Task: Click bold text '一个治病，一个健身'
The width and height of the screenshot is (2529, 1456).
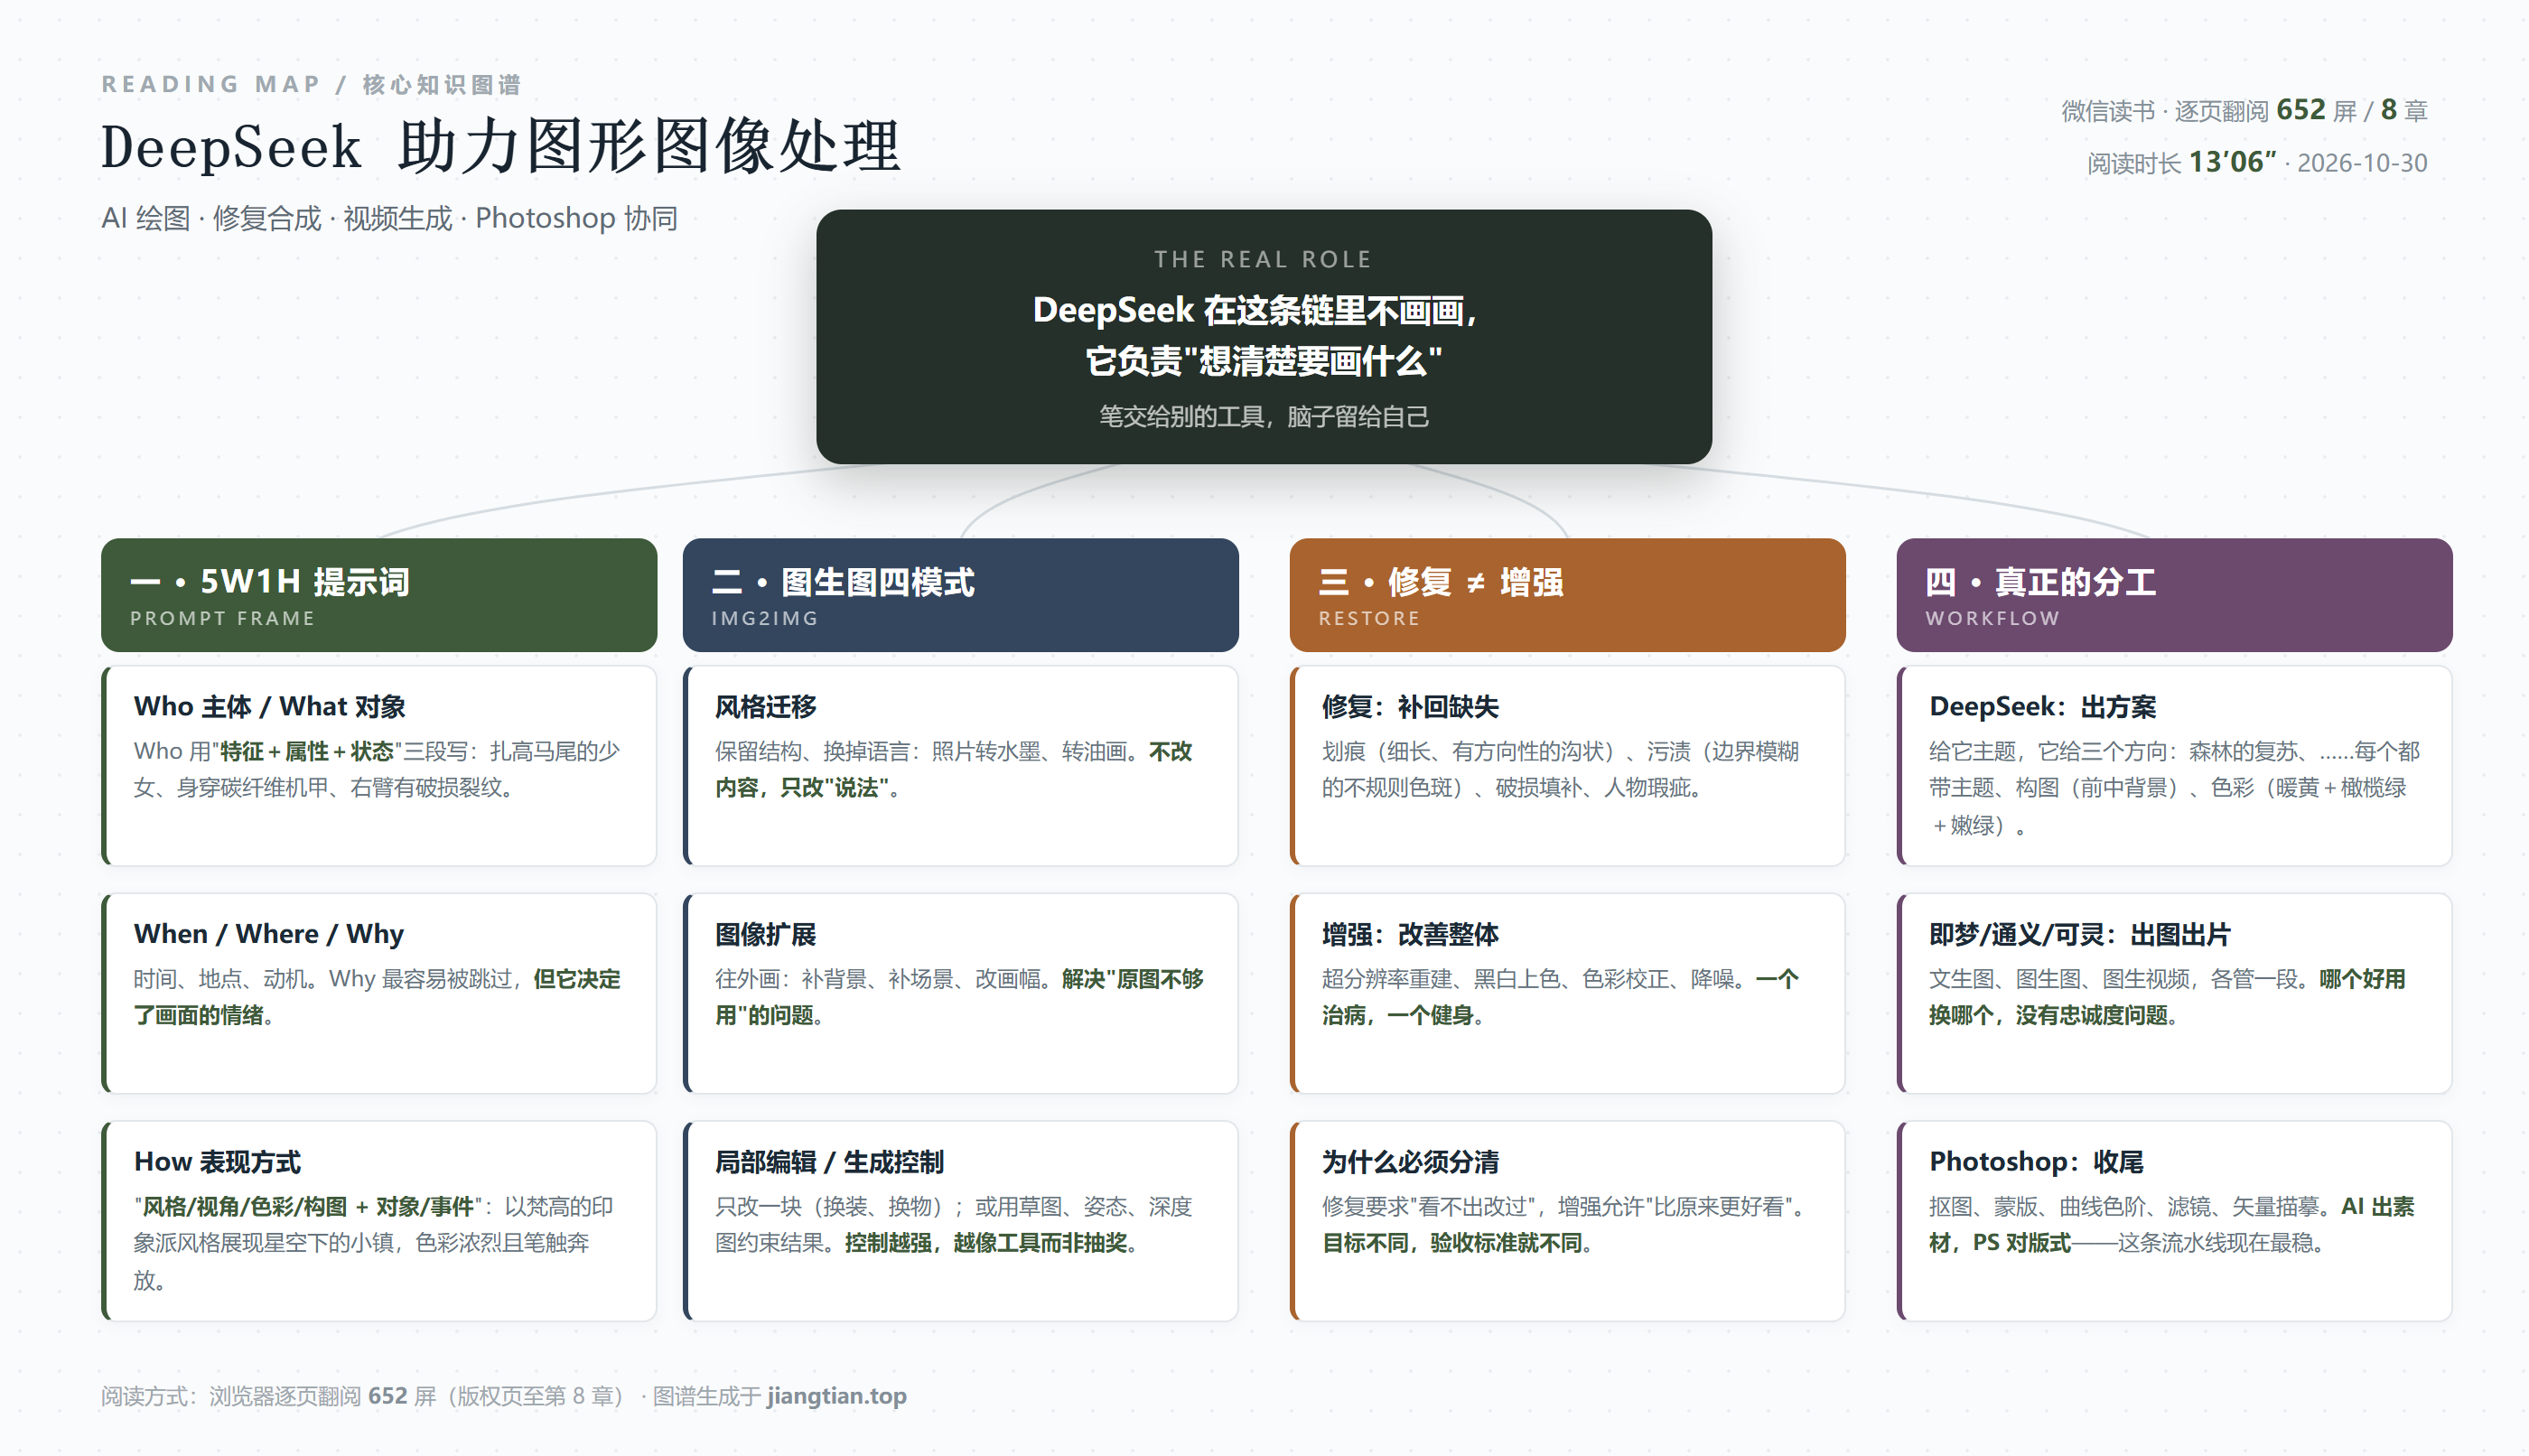Action: [x=1560, y=997]
